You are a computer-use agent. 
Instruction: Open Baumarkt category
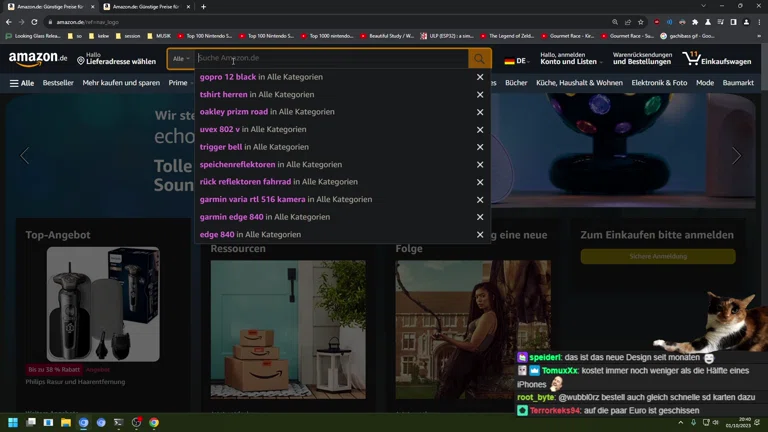738,83
